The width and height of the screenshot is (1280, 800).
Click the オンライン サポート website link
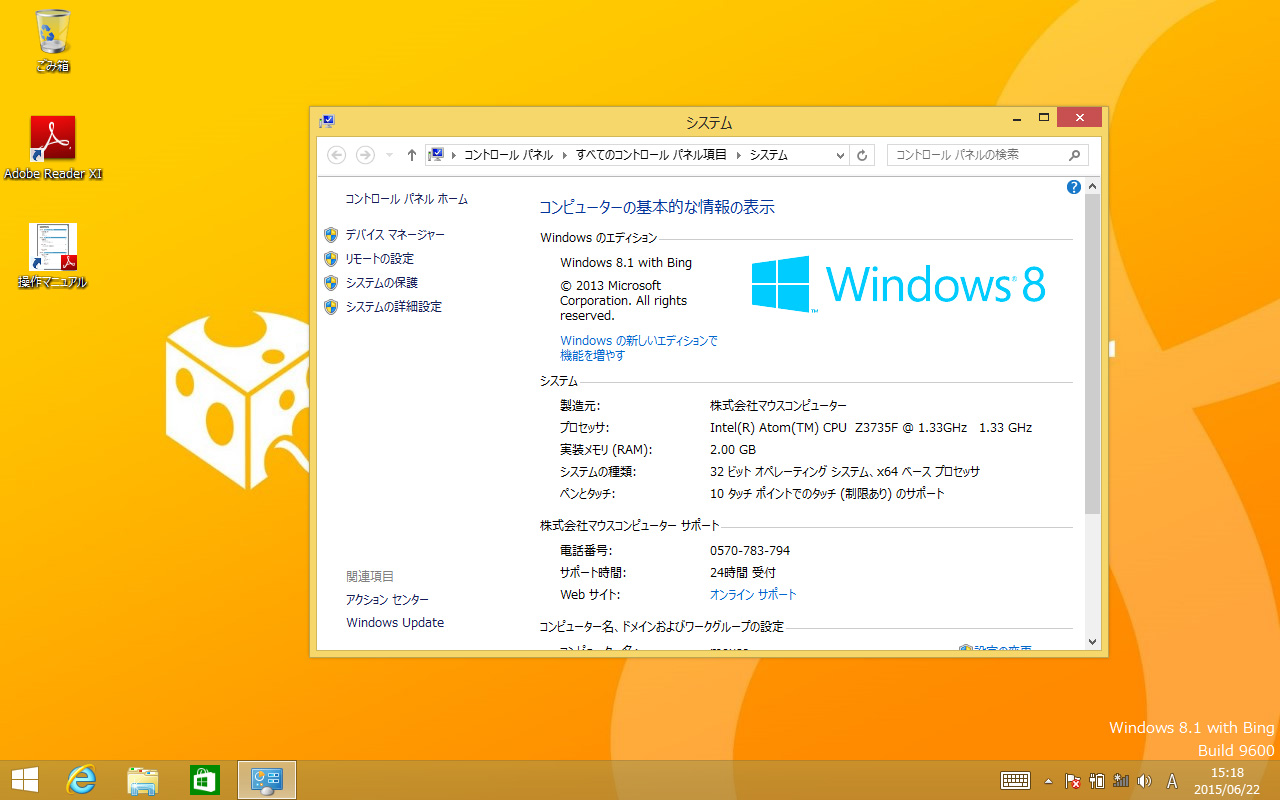(x=753, y=595)
